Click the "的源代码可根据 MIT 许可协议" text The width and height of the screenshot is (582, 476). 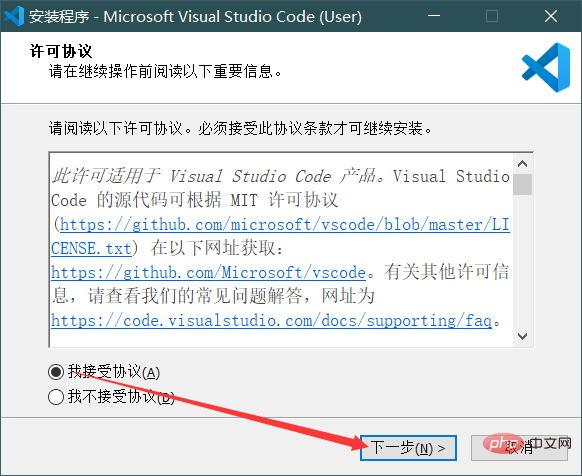tap(218, 200)
